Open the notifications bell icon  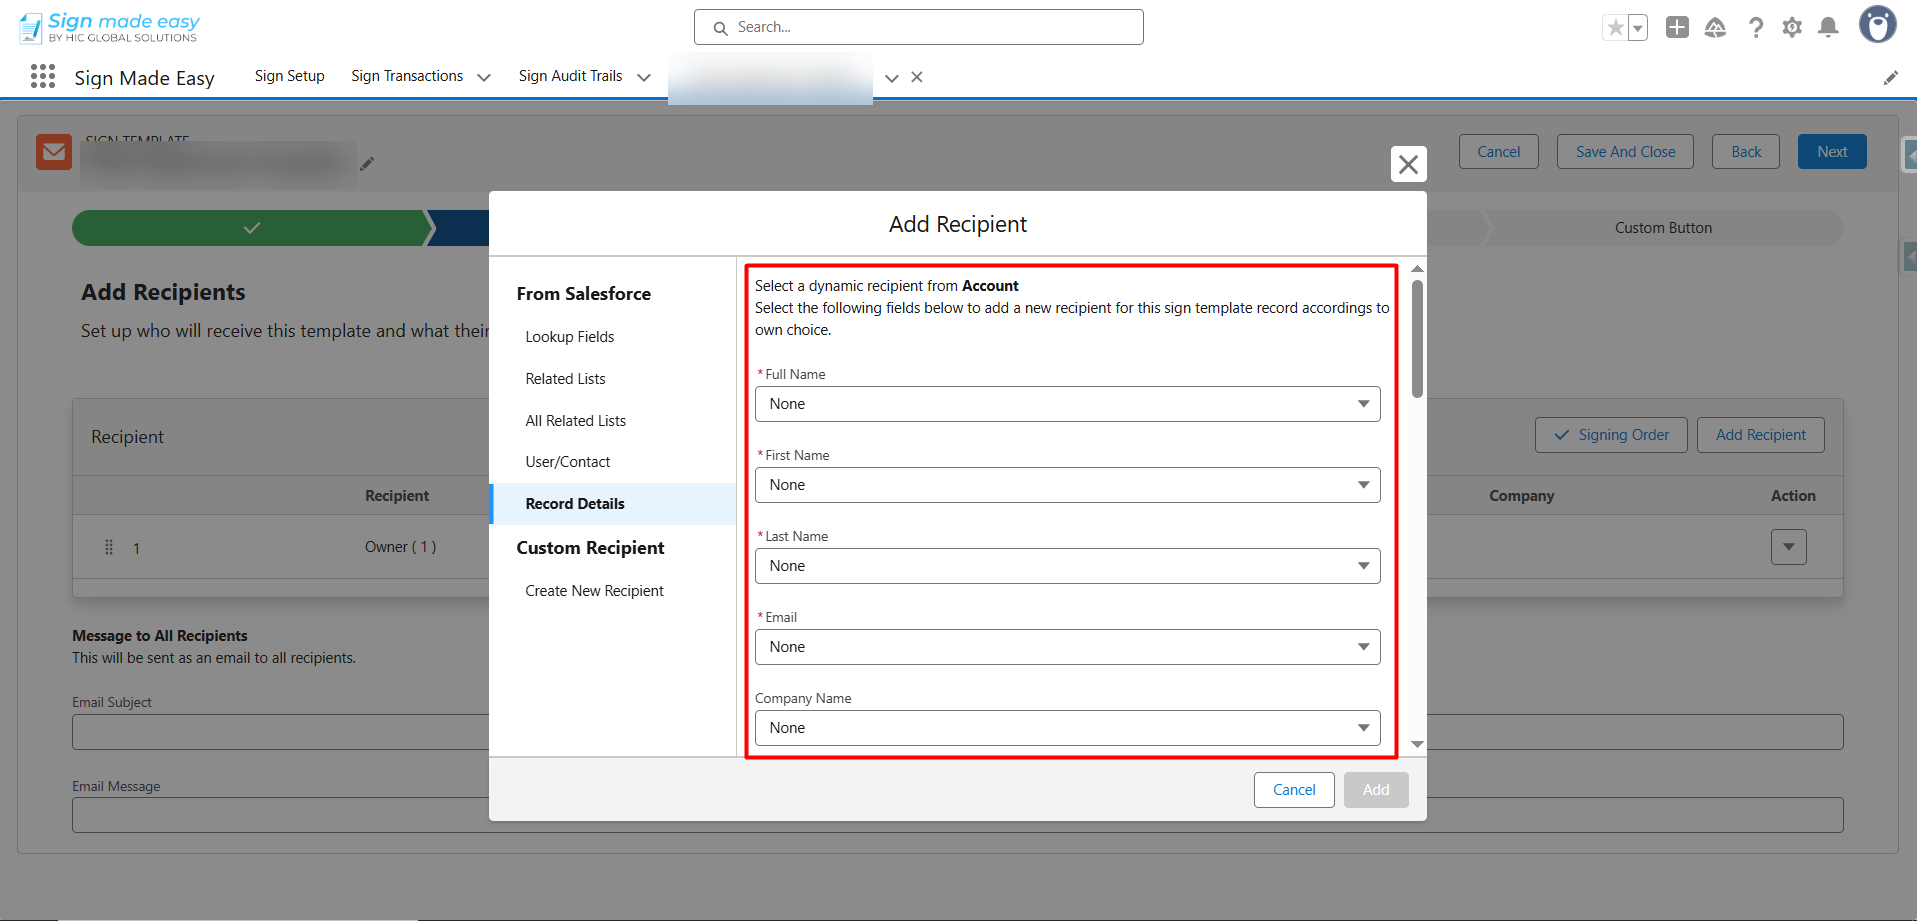(1828, 27)
